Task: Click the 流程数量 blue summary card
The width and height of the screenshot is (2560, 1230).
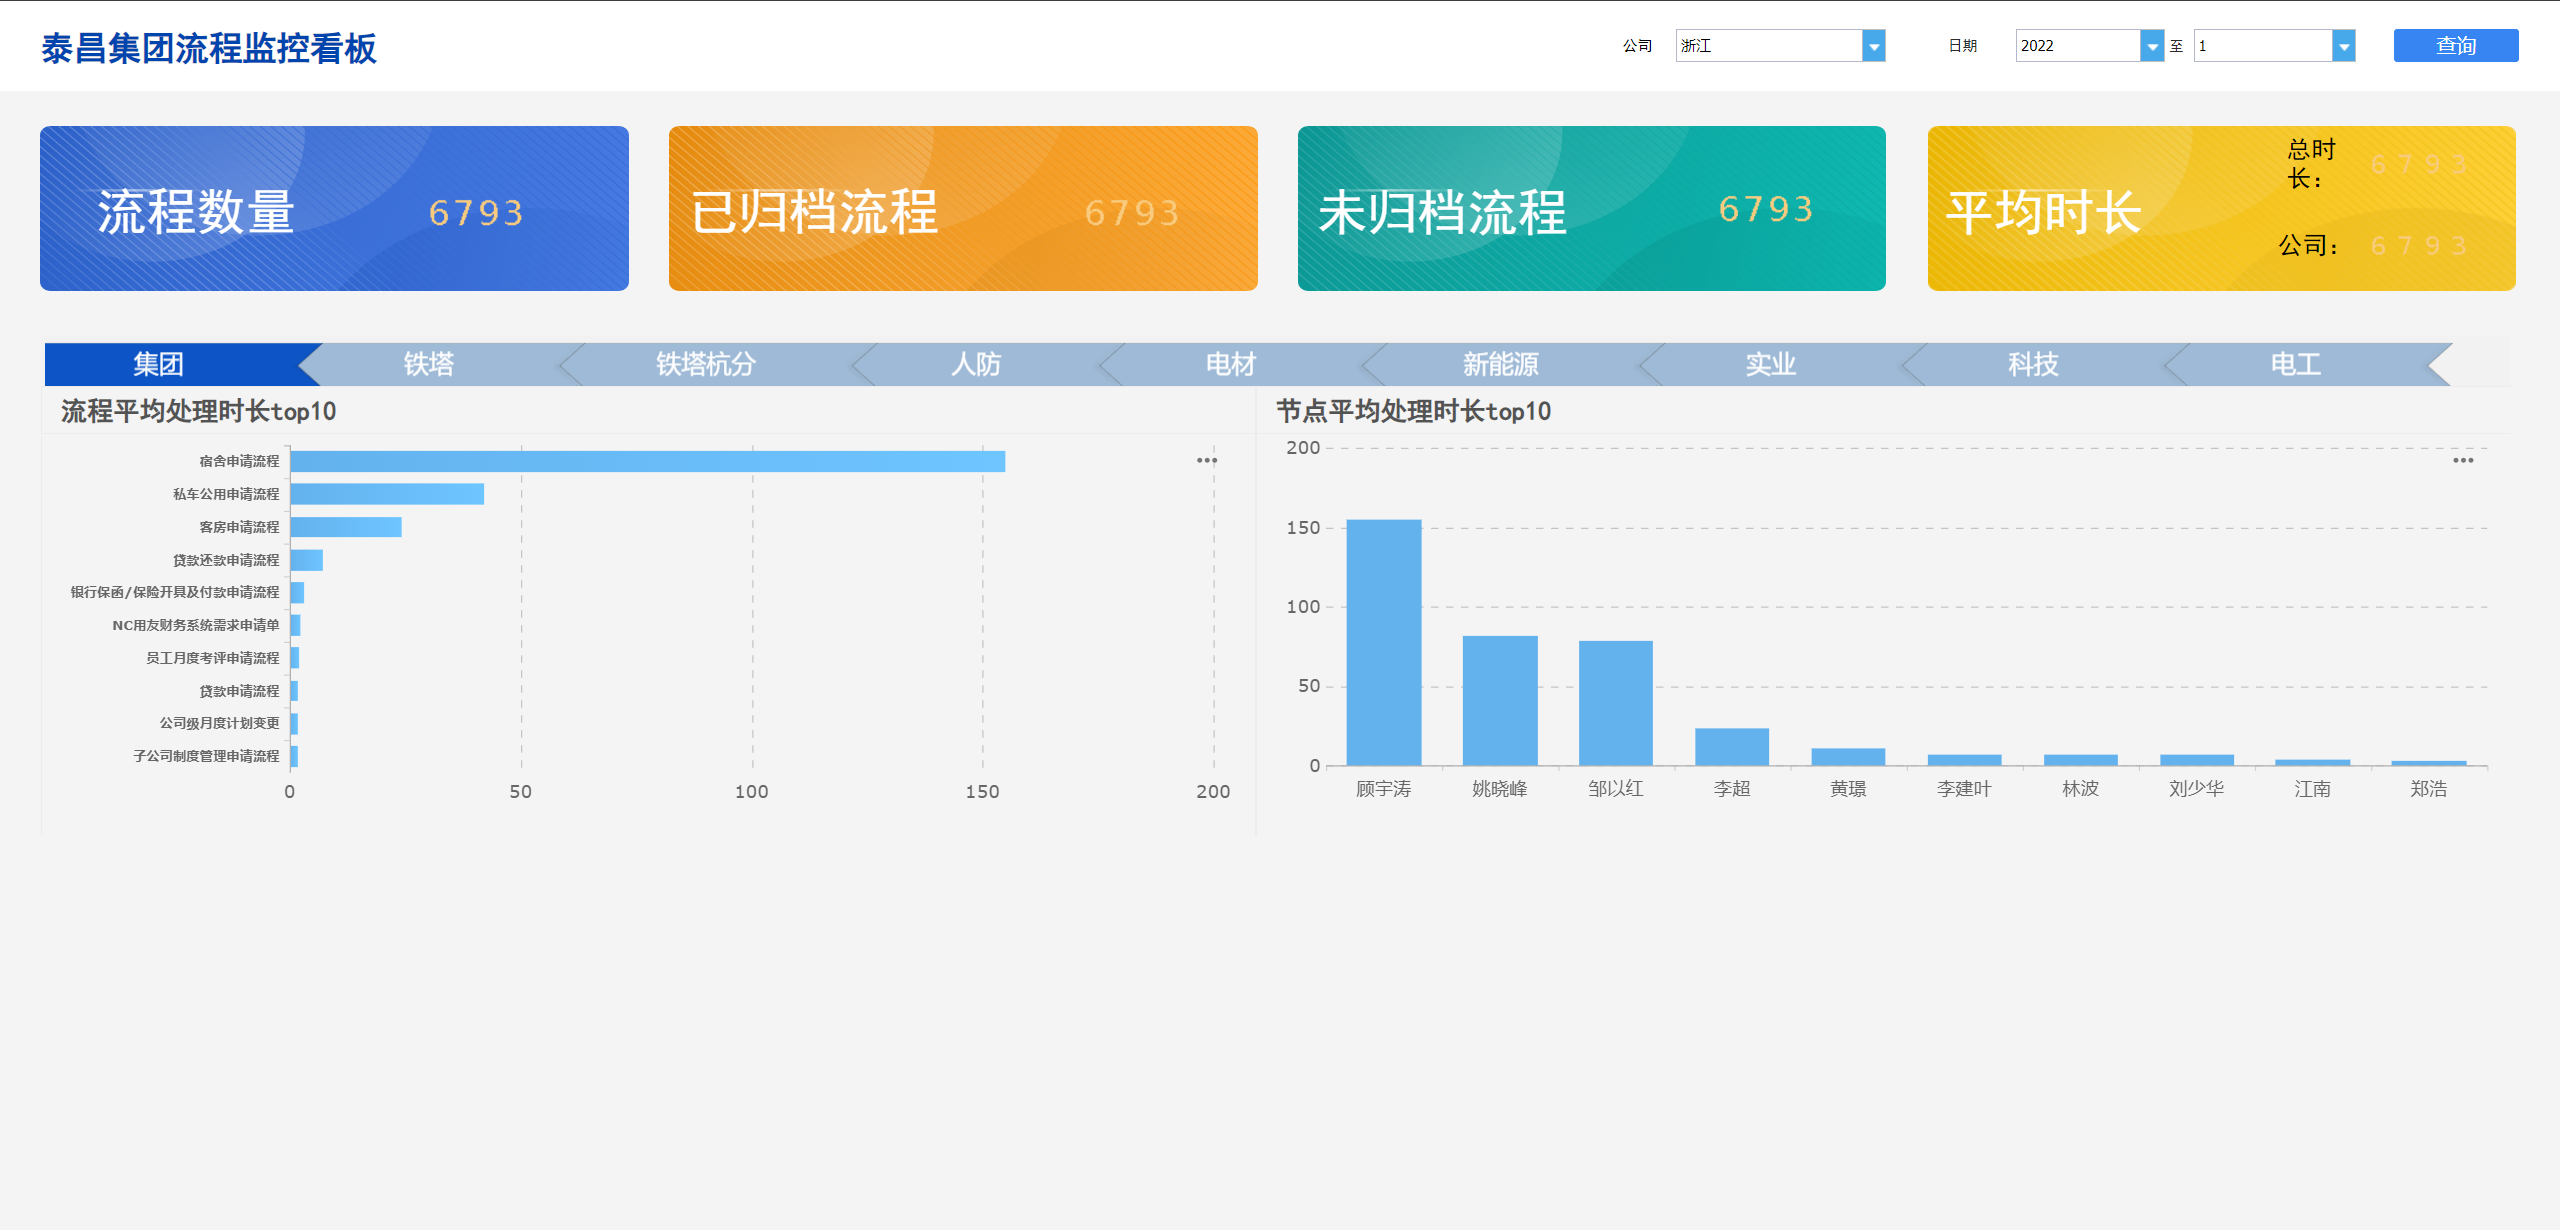Action: pos(334,209)
